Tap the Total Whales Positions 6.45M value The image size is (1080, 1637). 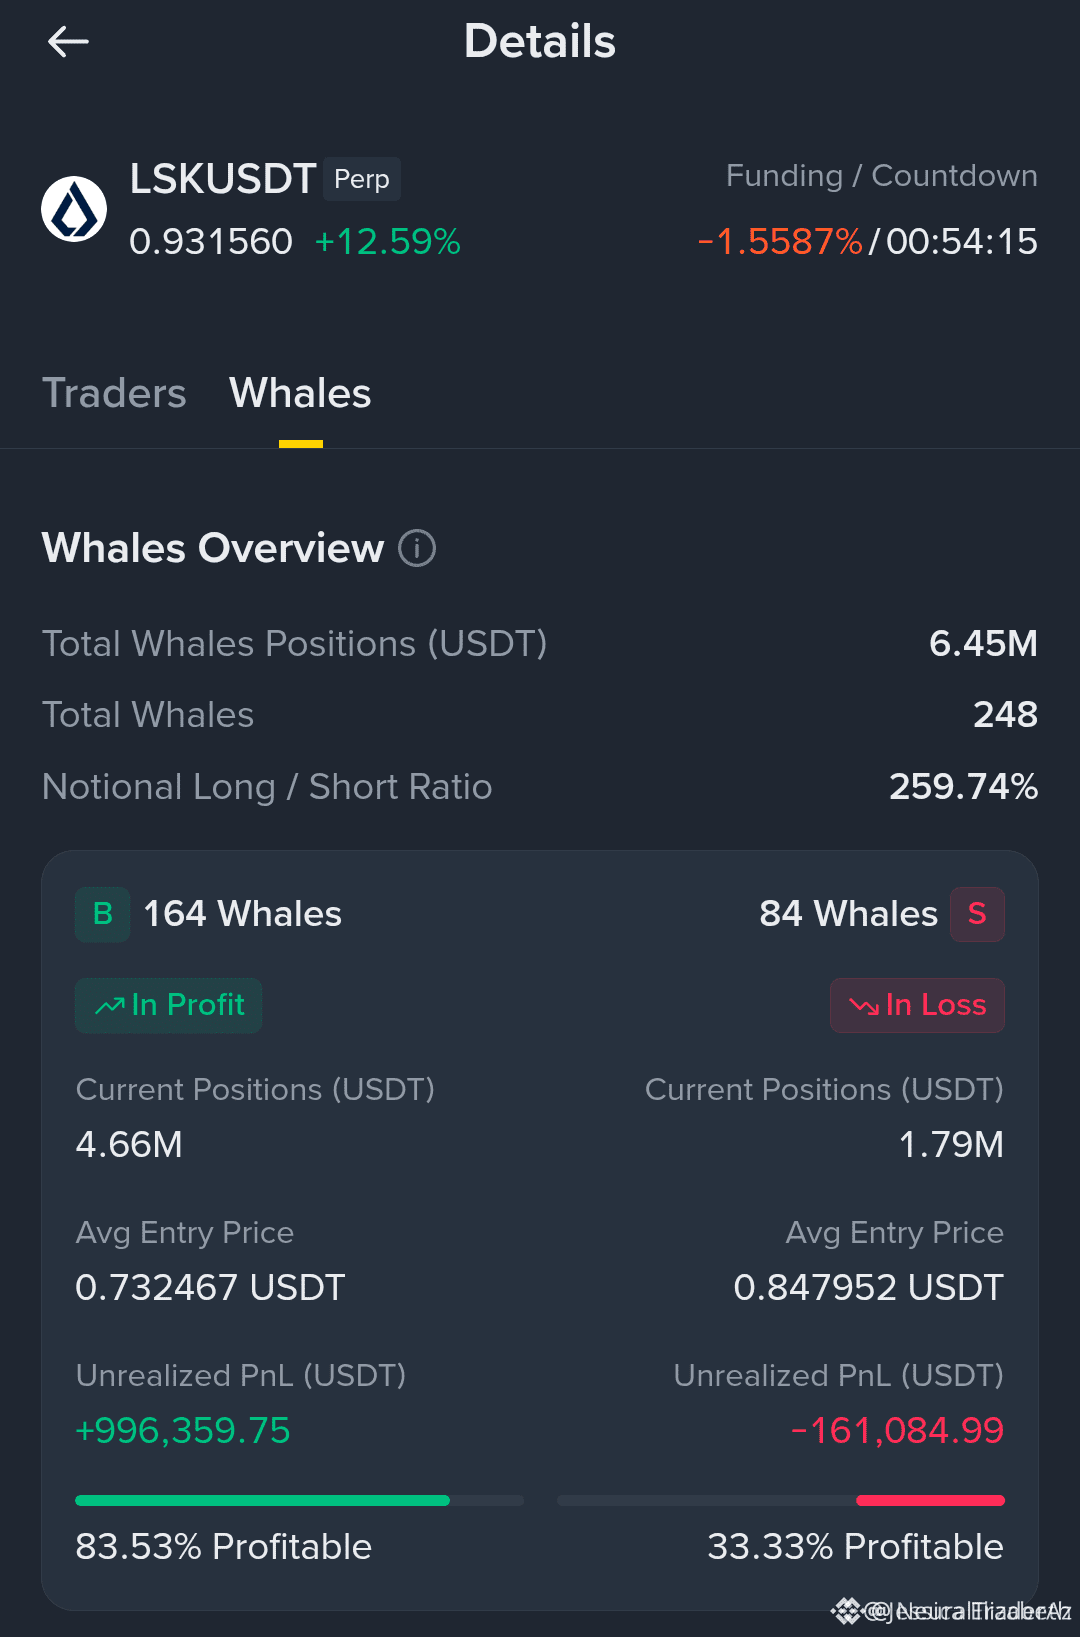(x=983, y=644)
